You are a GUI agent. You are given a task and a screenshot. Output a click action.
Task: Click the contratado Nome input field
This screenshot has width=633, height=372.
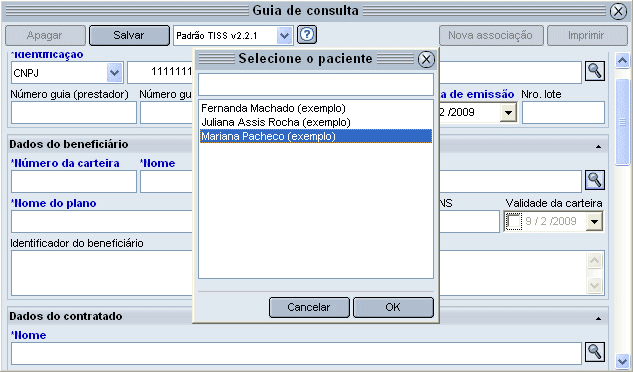click(x=296, y=353)
